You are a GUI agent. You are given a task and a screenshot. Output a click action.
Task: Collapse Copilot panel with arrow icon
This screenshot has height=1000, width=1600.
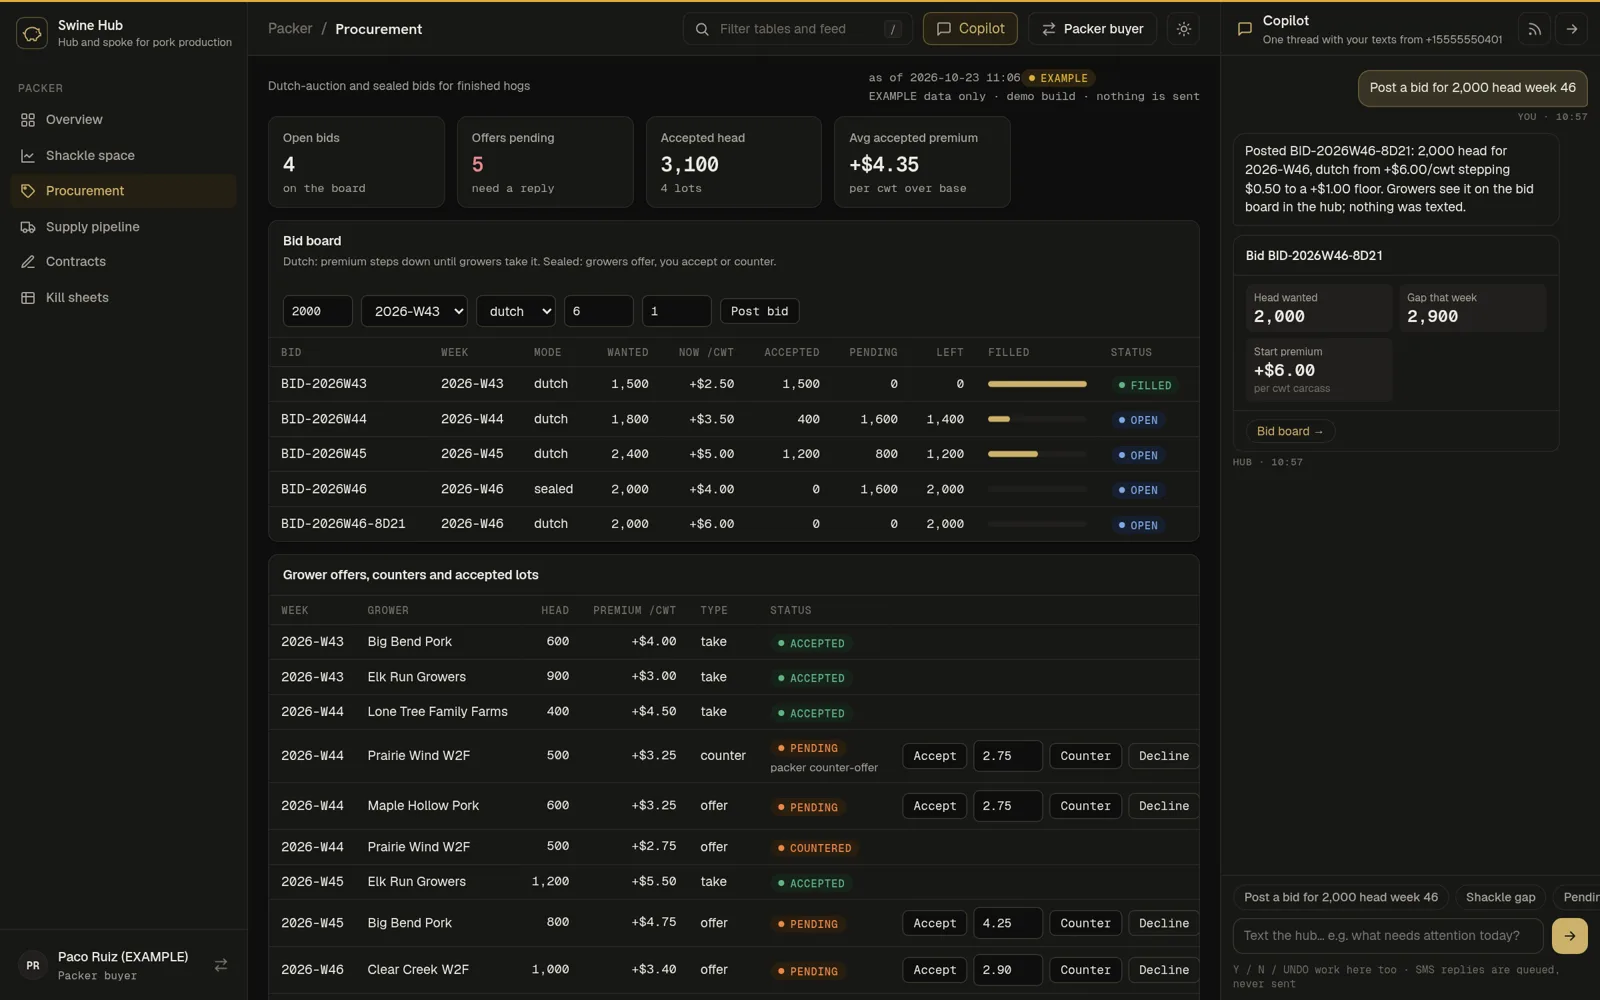pyautogui.click(x=1572, y=29)
